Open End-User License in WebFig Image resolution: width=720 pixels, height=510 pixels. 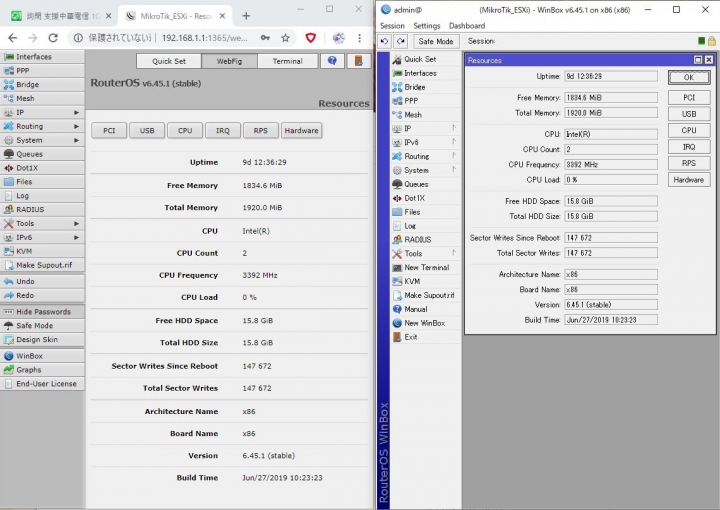(42, 384)
